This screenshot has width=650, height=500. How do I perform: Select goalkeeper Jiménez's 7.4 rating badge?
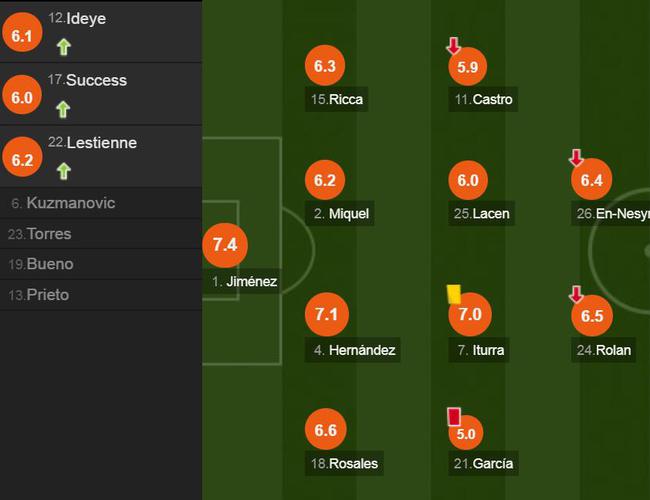click(x=225, y=245)
